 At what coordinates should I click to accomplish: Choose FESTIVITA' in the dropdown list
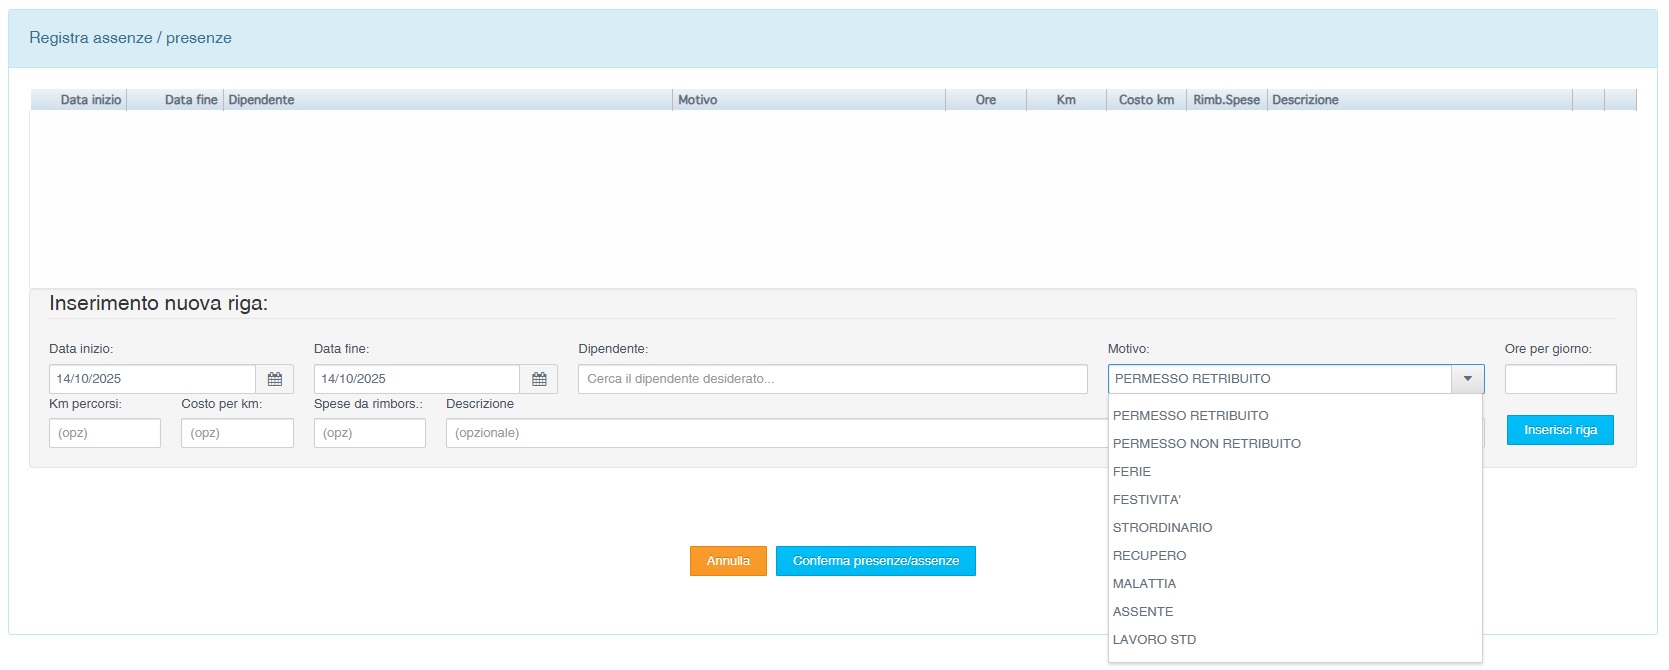pos(1146,500)
